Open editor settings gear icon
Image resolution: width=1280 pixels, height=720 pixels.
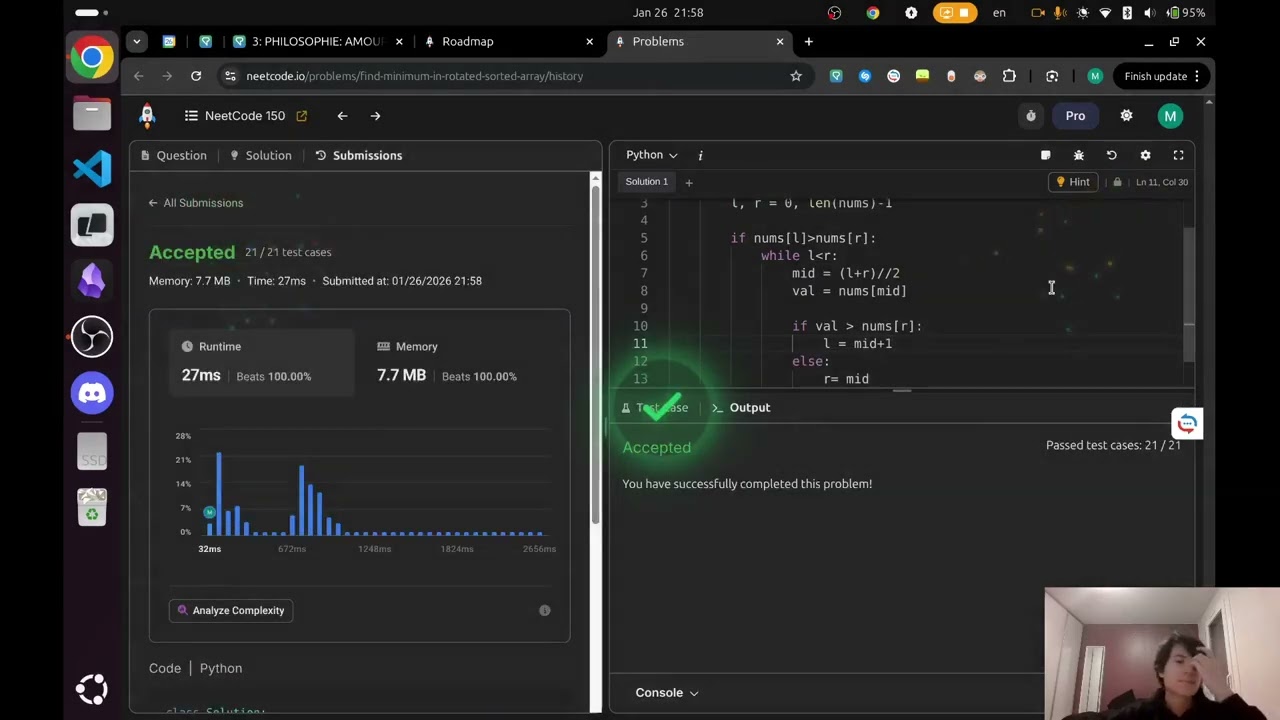[x=1145, y=155]
